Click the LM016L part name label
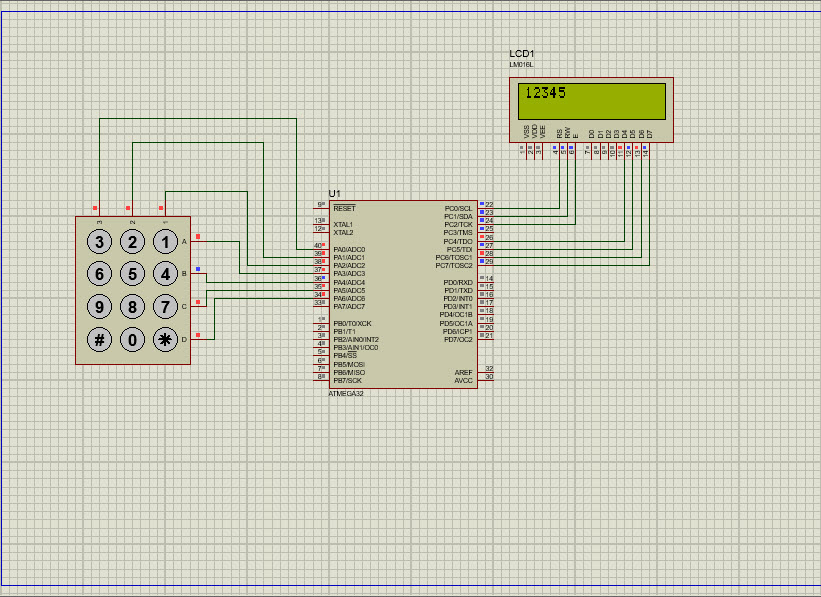Image resolution: width=821 pixels, height=597 pixels. (x=521, y=65)
